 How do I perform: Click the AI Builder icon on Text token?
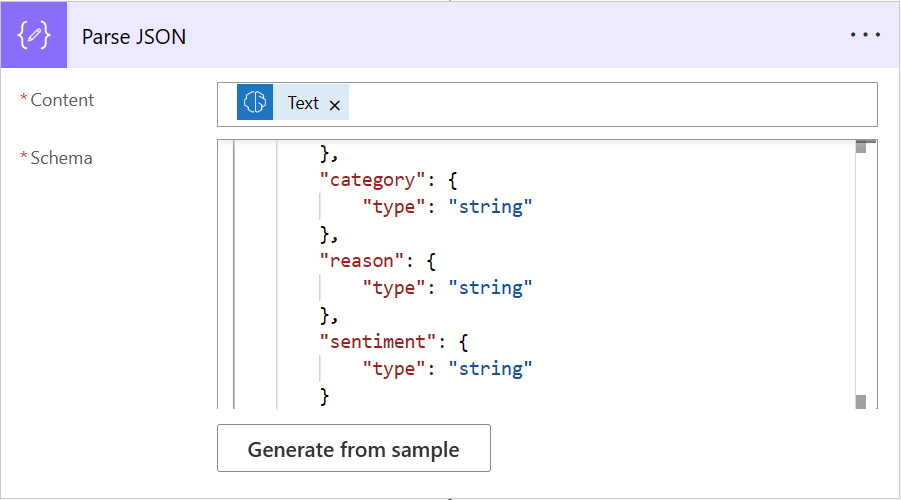tap(255, 103)
